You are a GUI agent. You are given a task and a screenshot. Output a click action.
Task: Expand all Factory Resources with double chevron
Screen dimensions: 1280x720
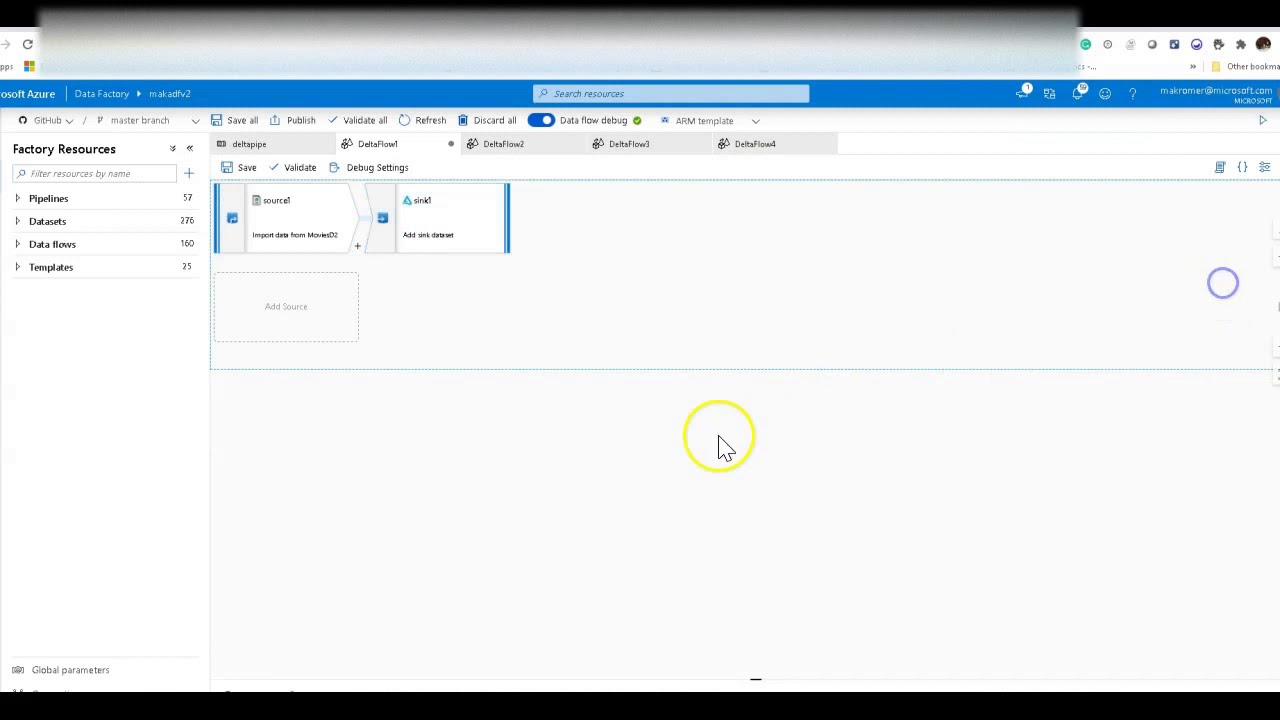(172, 149)
